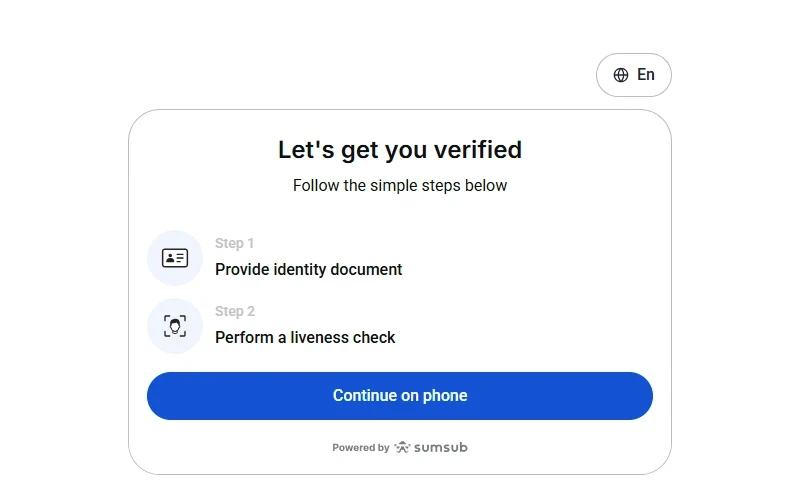Click the globe icon in language selector
Viewport: 801px width, 500px height.
click(621, 75)
